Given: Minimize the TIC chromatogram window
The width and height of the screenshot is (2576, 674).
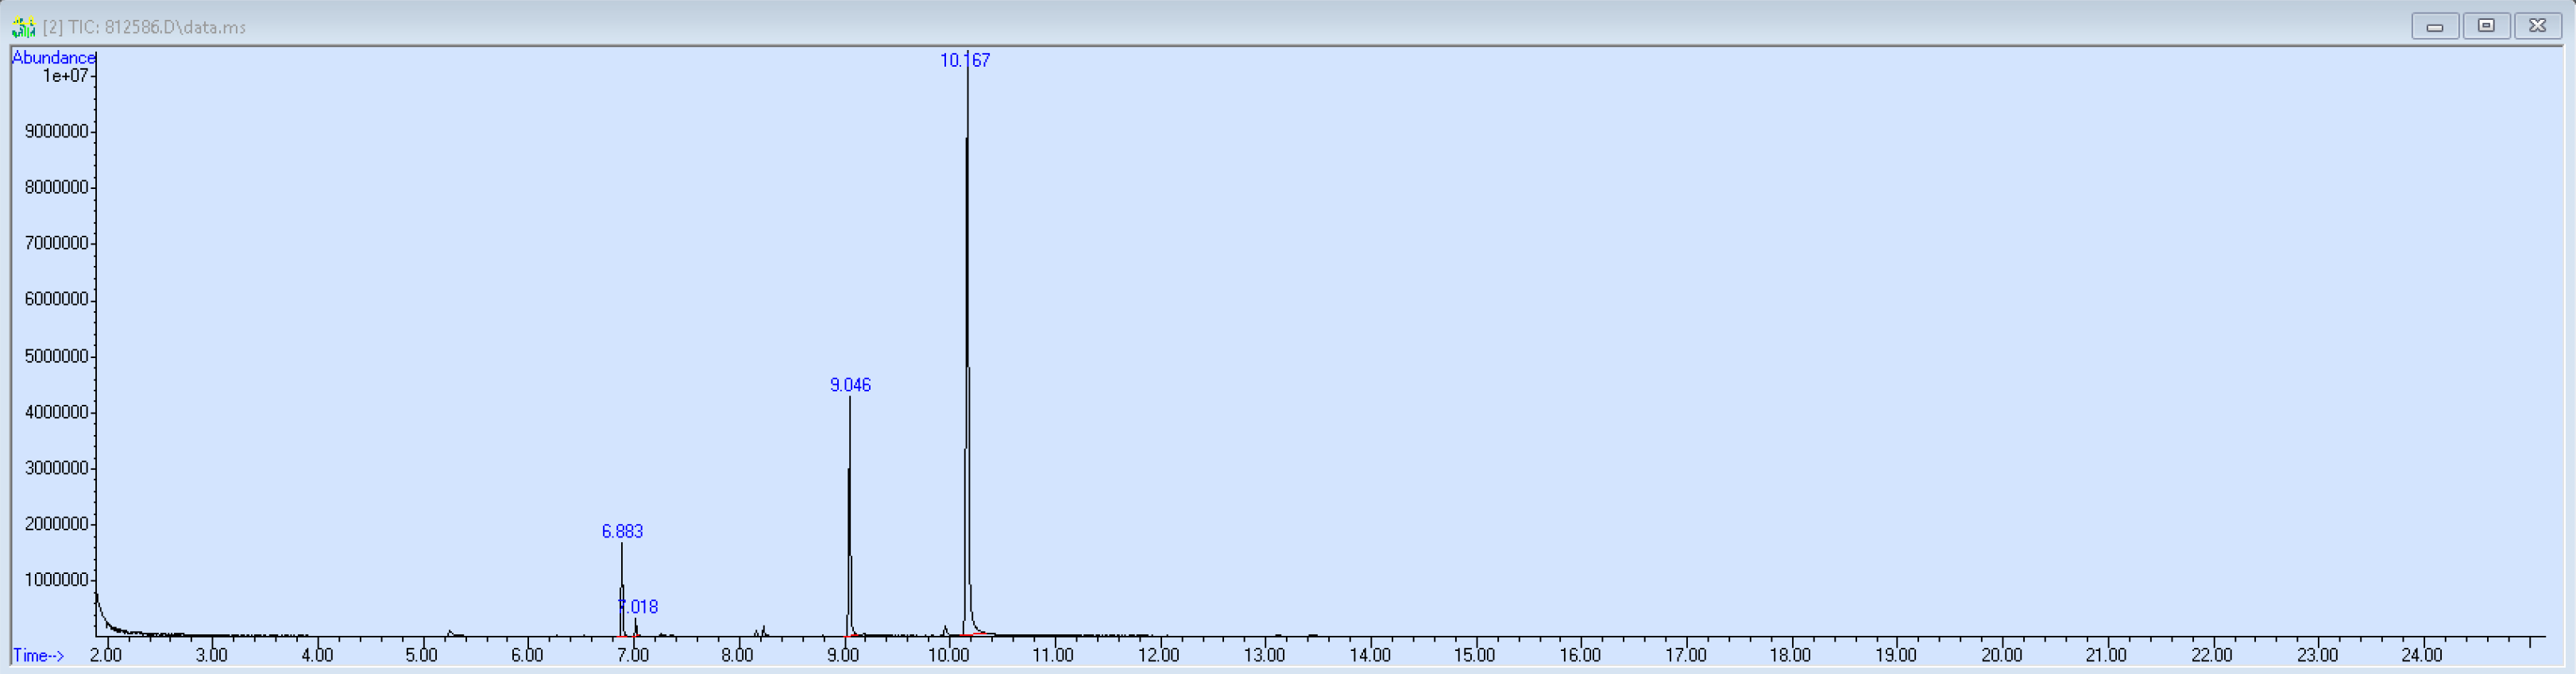Looking at the screenshot, I should tap(2435, 26).
